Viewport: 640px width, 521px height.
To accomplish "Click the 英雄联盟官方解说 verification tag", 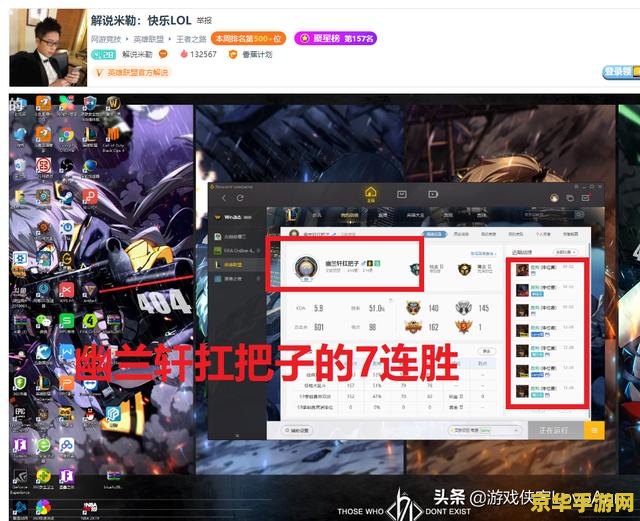I will click(132, 73).
